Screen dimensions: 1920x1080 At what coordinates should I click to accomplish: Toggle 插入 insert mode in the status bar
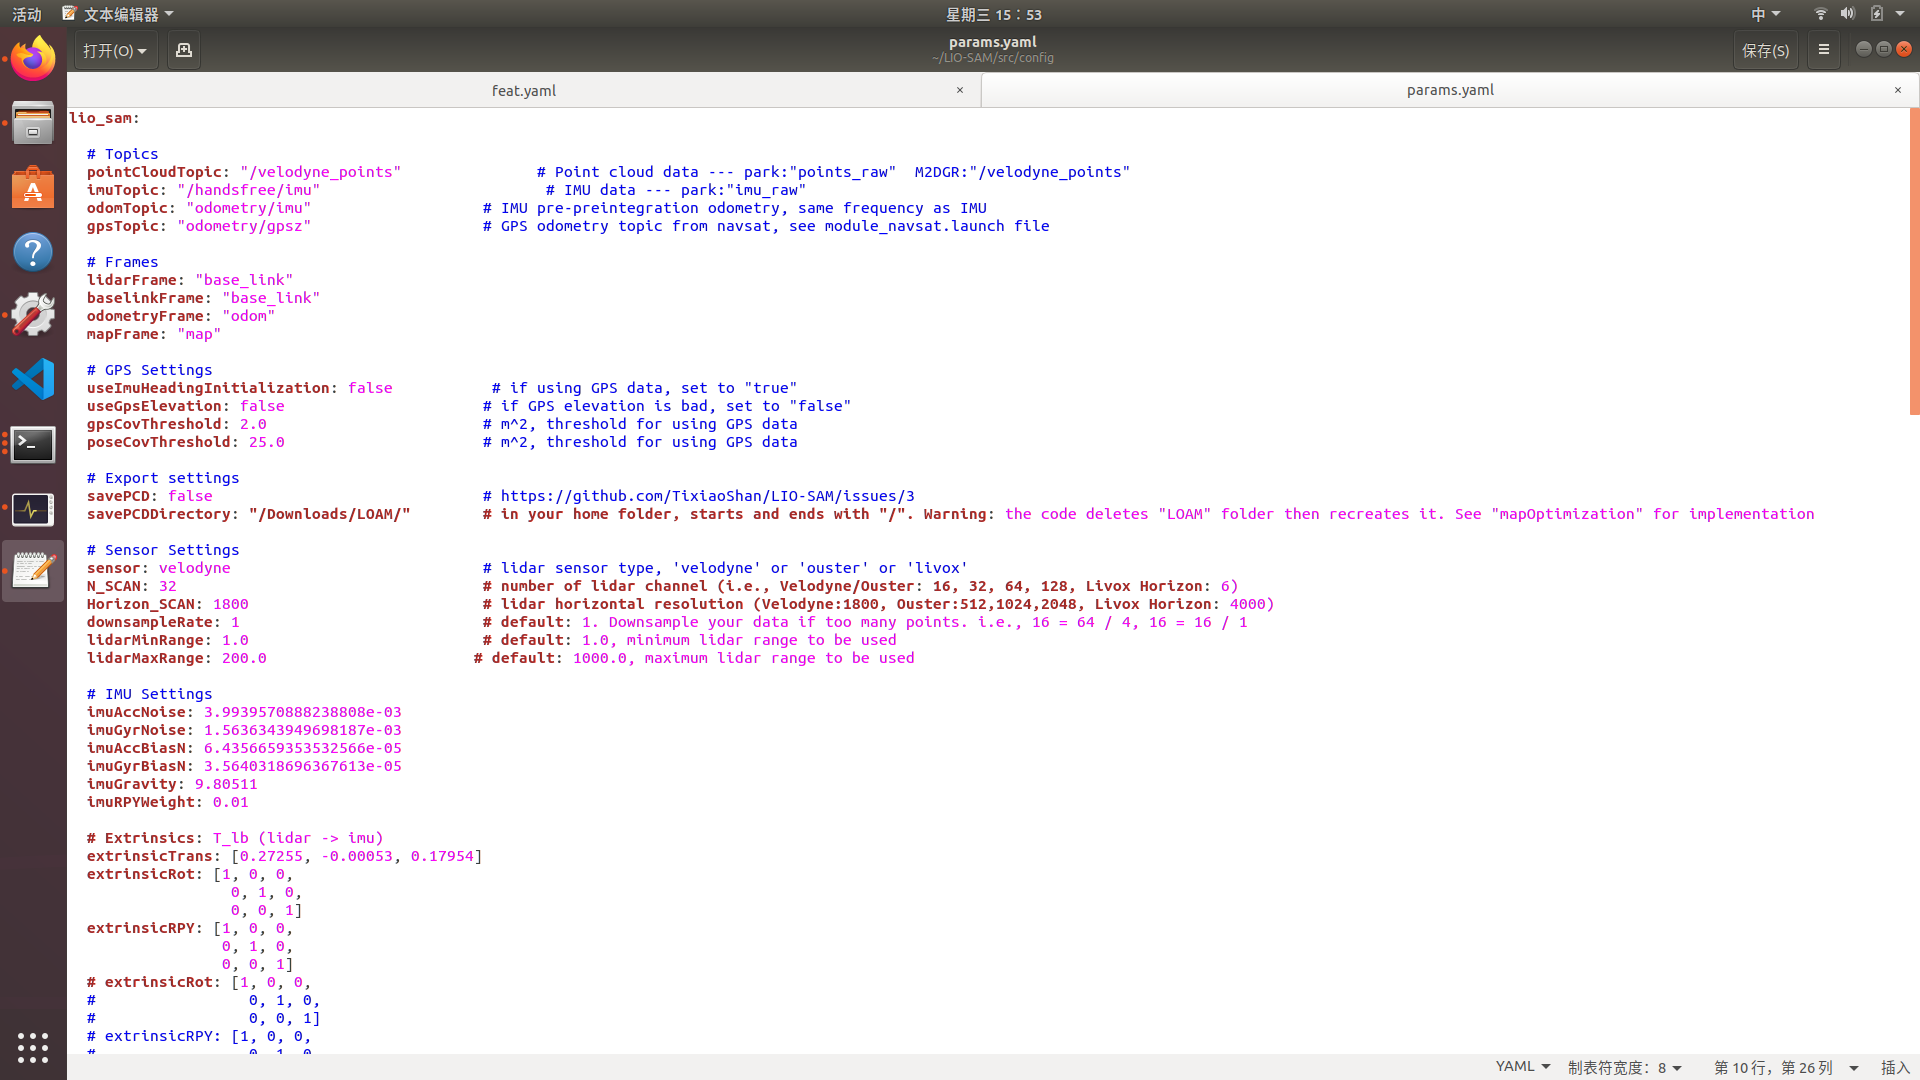[1896, 1066]
